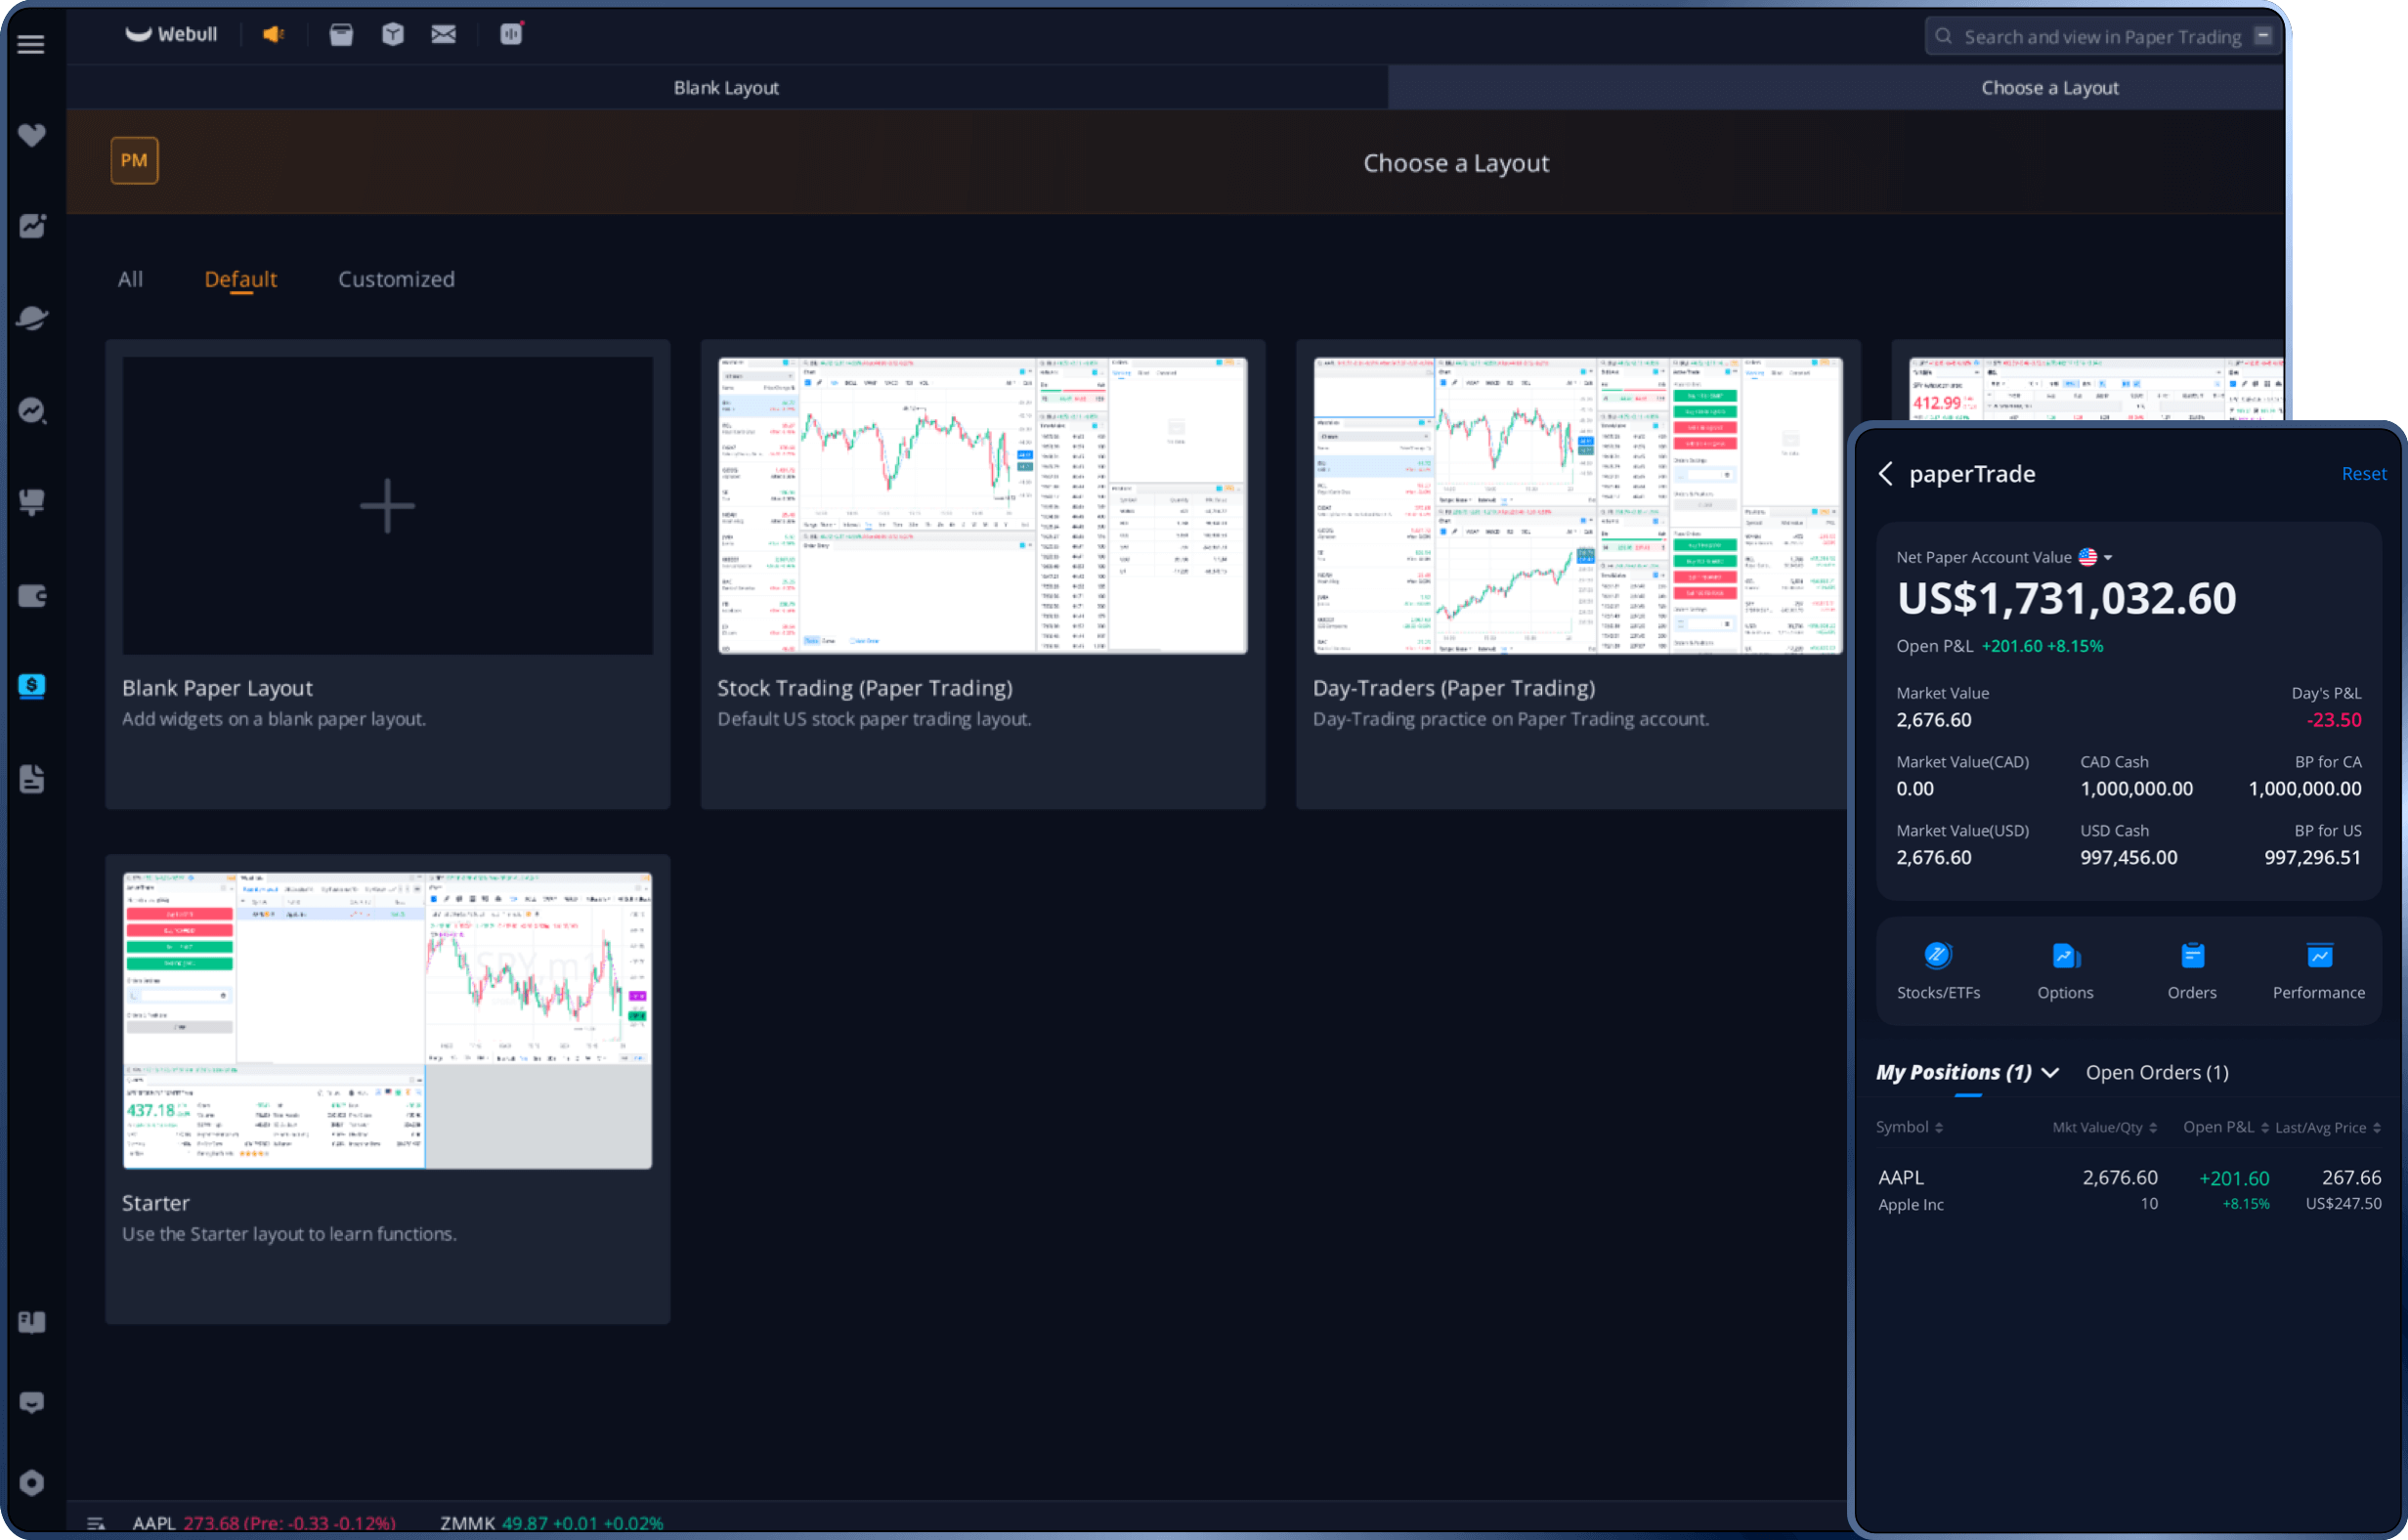The image size is (2408, 1540).
Task: Switch to the Customized layouts tab
Action: click(x=396, y=279)
